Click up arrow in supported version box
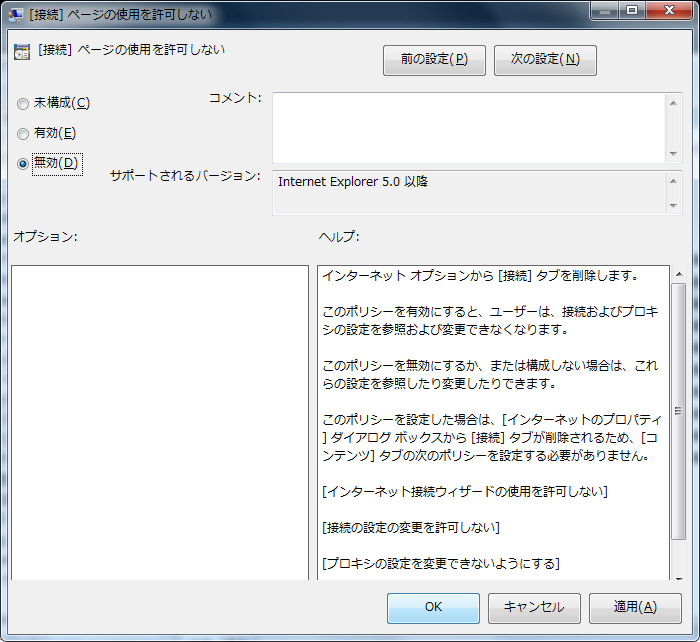The height and width of the screenshot is (642, 700). pos(673,179)
